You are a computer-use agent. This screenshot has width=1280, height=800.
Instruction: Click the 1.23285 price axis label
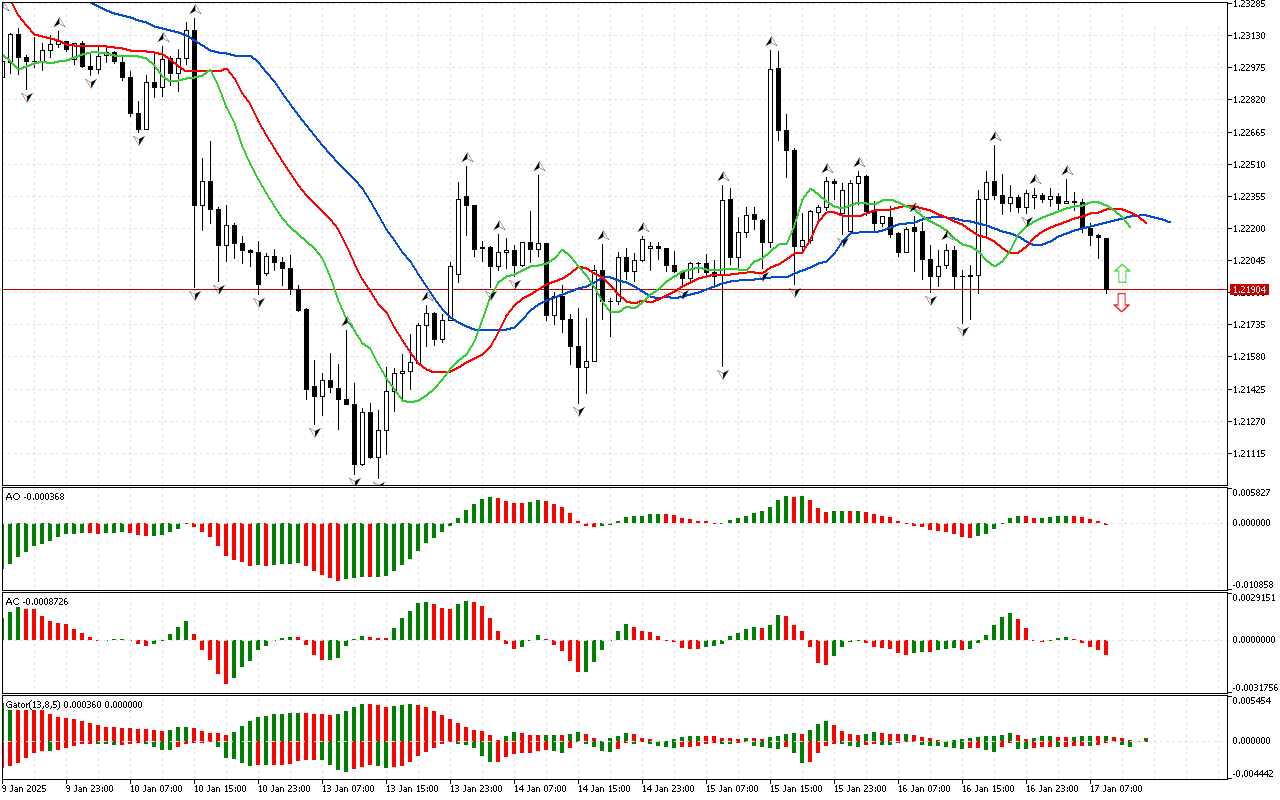[x=1248, y=4]
